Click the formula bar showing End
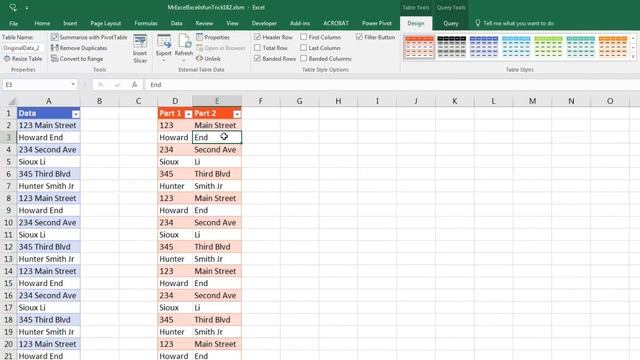Image resolution: width=640 pixels, height=360 pixels. tap(392, 84)
